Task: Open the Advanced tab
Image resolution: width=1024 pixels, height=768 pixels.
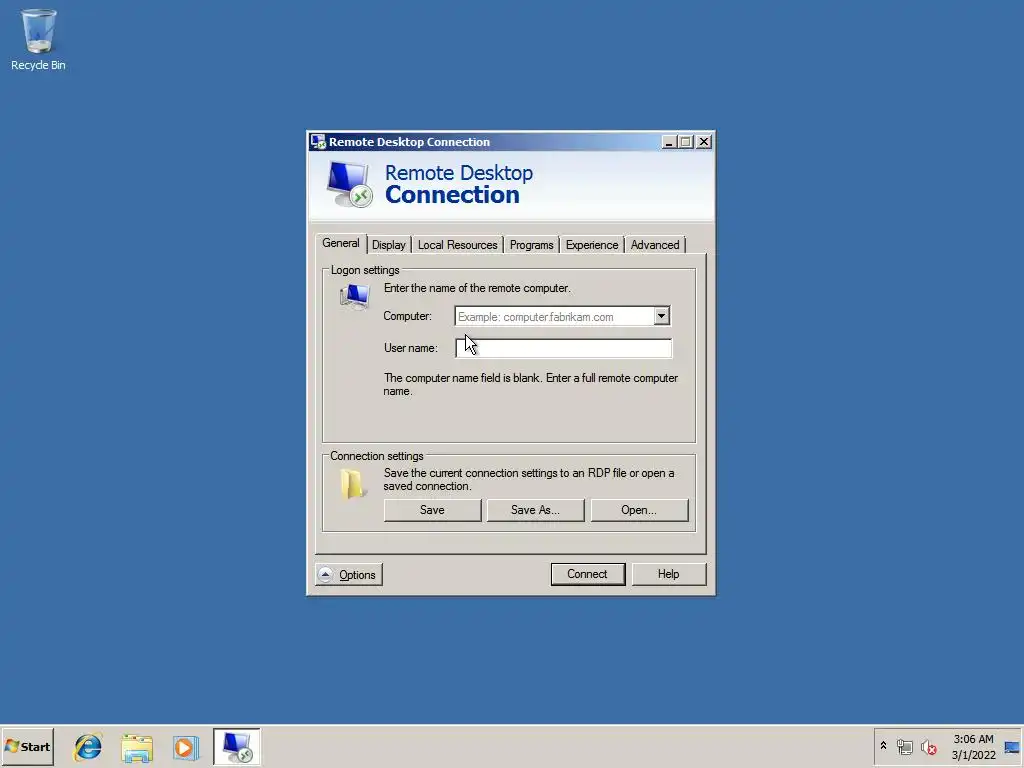Action: point(654,245)
